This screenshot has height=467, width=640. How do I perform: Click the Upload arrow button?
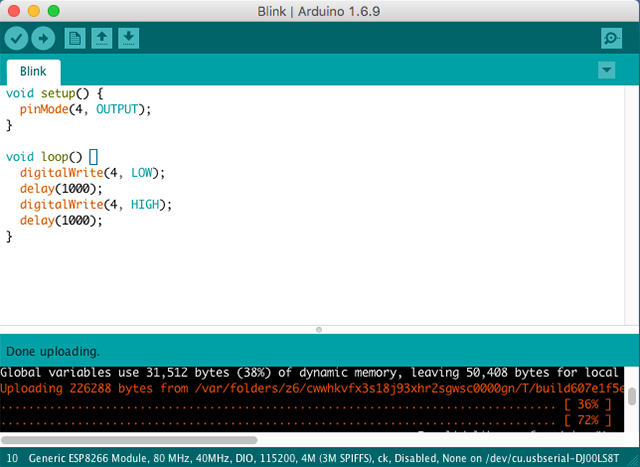pyautogui.click(x=43, y=38)
